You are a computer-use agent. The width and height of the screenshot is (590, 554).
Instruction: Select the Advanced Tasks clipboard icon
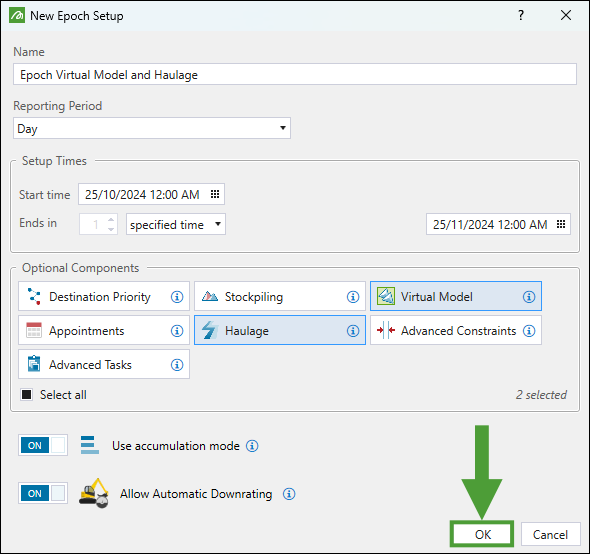coord(34,364)
